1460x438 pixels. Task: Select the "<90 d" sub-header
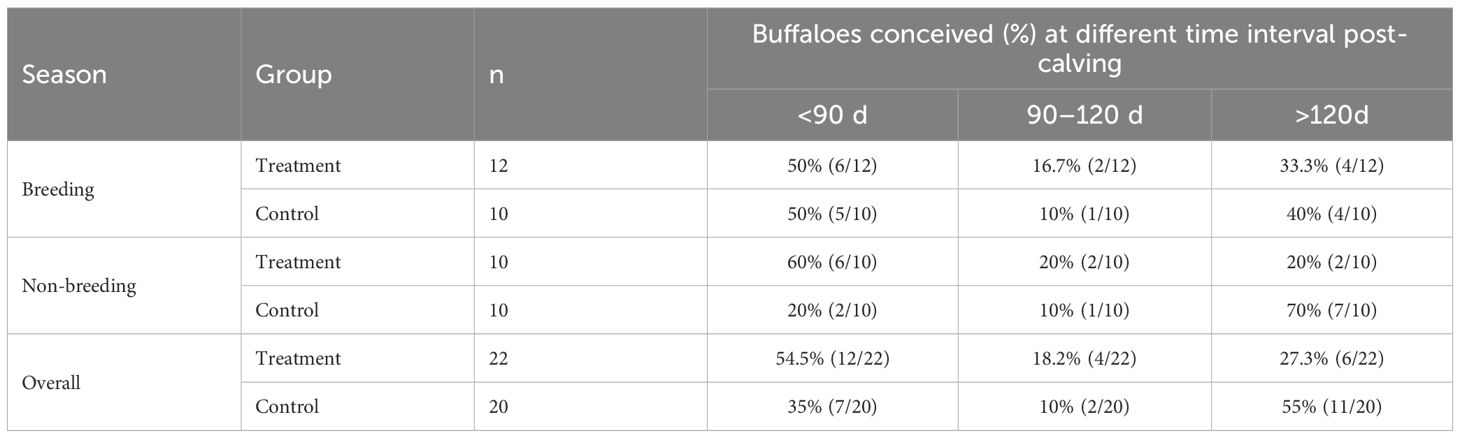pos(832,116)
